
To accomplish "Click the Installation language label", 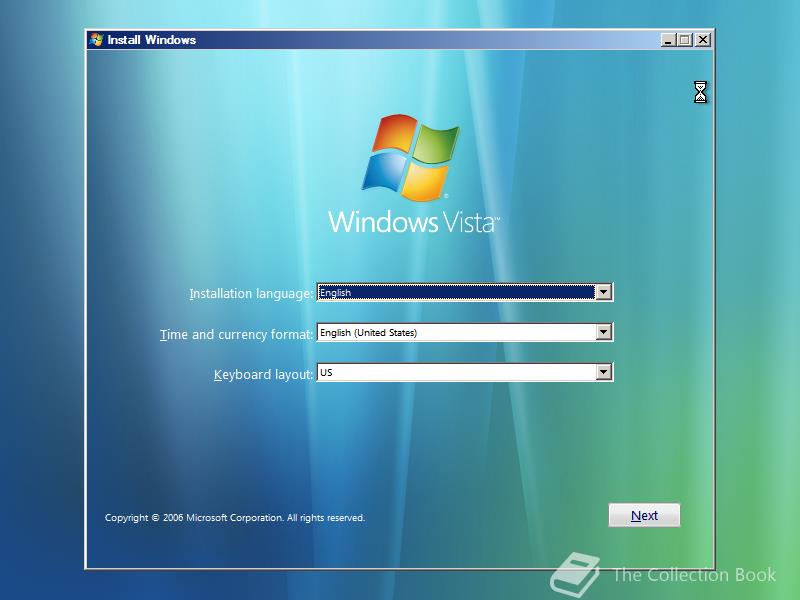I will coord(251,293).
